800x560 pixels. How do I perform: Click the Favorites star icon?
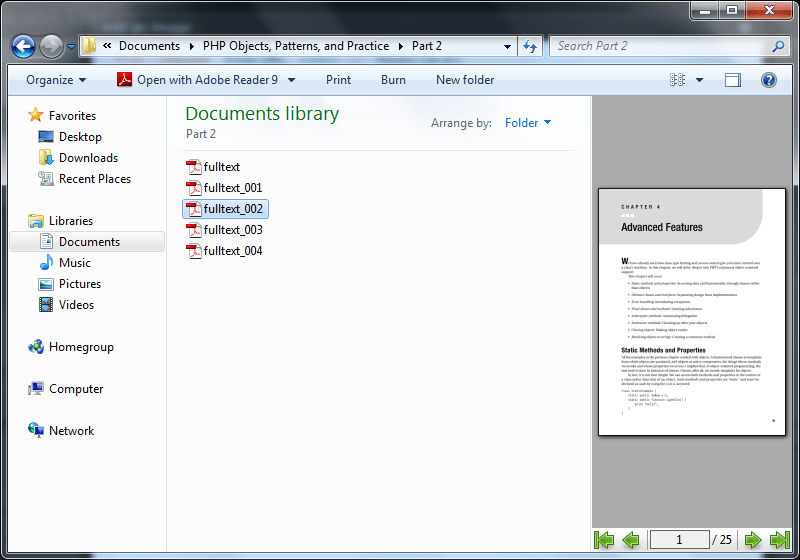(35, 115)
